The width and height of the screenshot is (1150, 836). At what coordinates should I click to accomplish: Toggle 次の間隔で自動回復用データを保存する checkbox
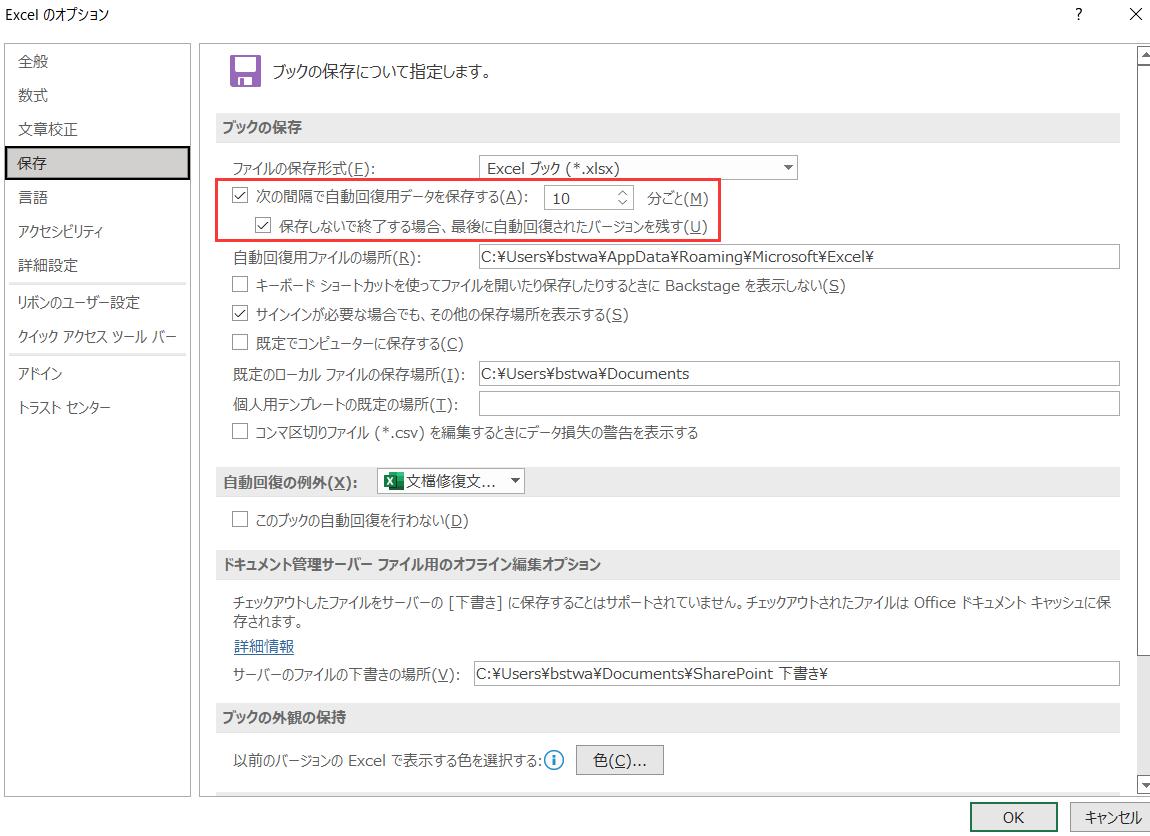pos(240,196)
